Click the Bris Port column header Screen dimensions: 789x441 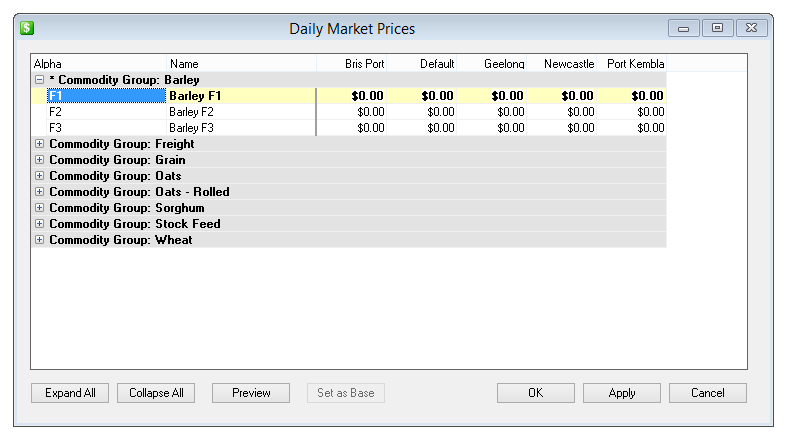tap(352, 64)
